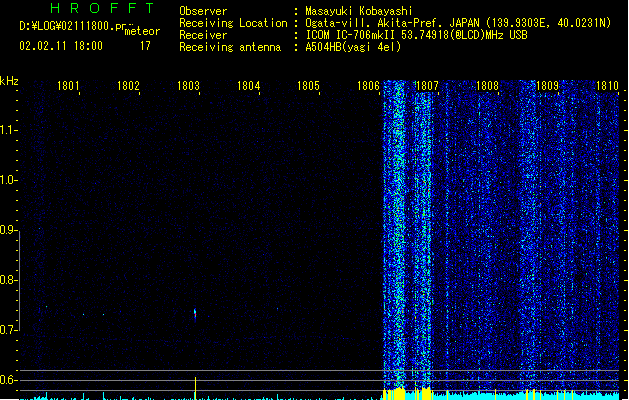Click the HROFFT title text
The height and width of the screenshot is (400, 629).
102,8
